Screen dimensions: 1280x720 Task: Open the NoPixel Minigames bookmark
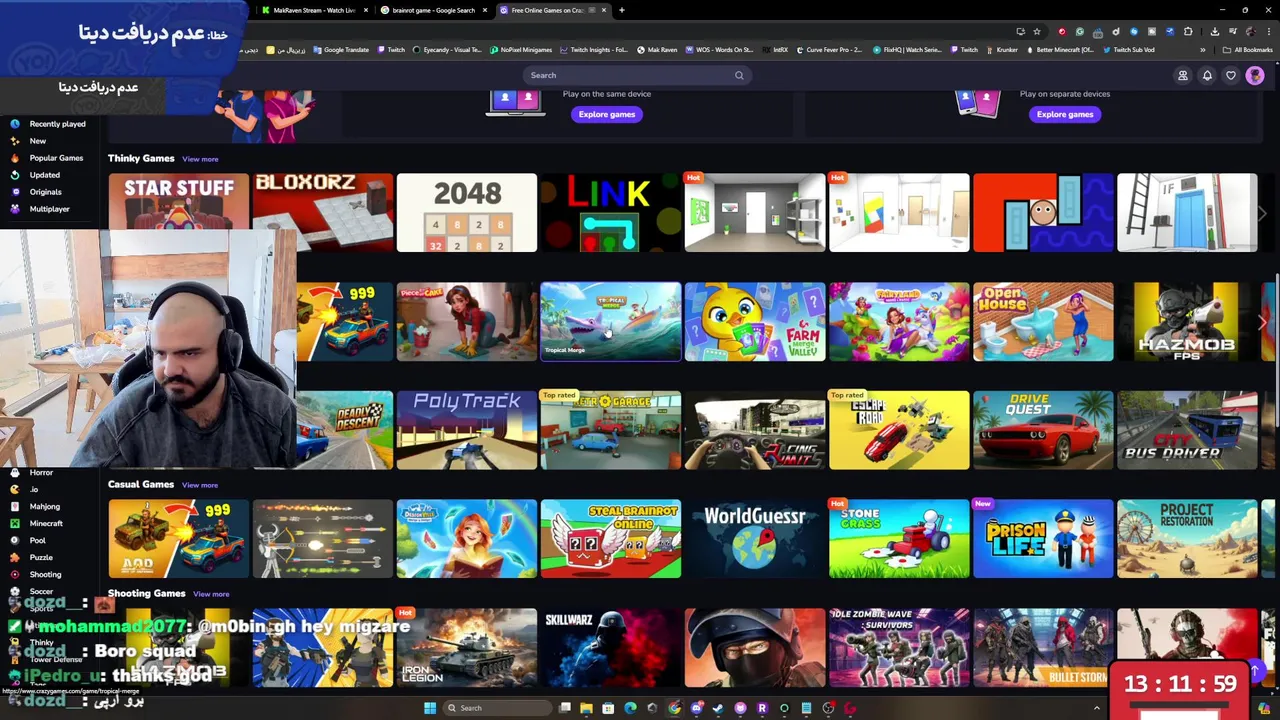521,50
